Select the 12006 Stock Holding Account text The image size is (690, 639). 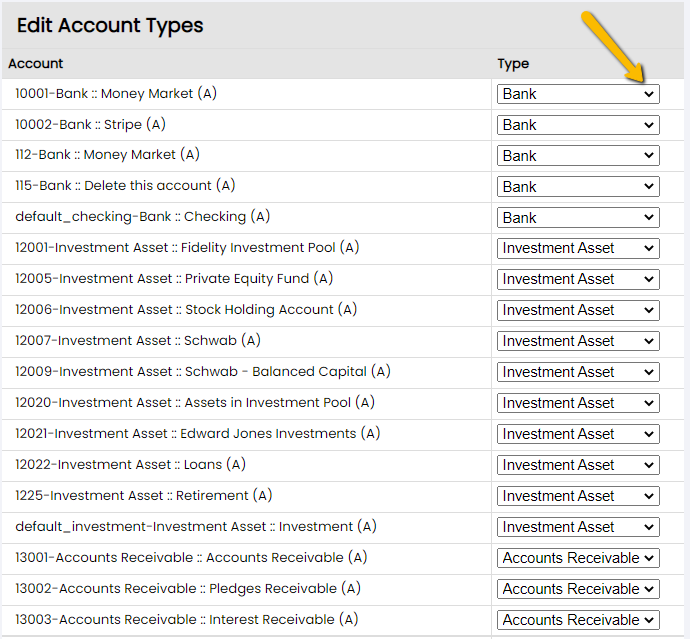point(186,309)
